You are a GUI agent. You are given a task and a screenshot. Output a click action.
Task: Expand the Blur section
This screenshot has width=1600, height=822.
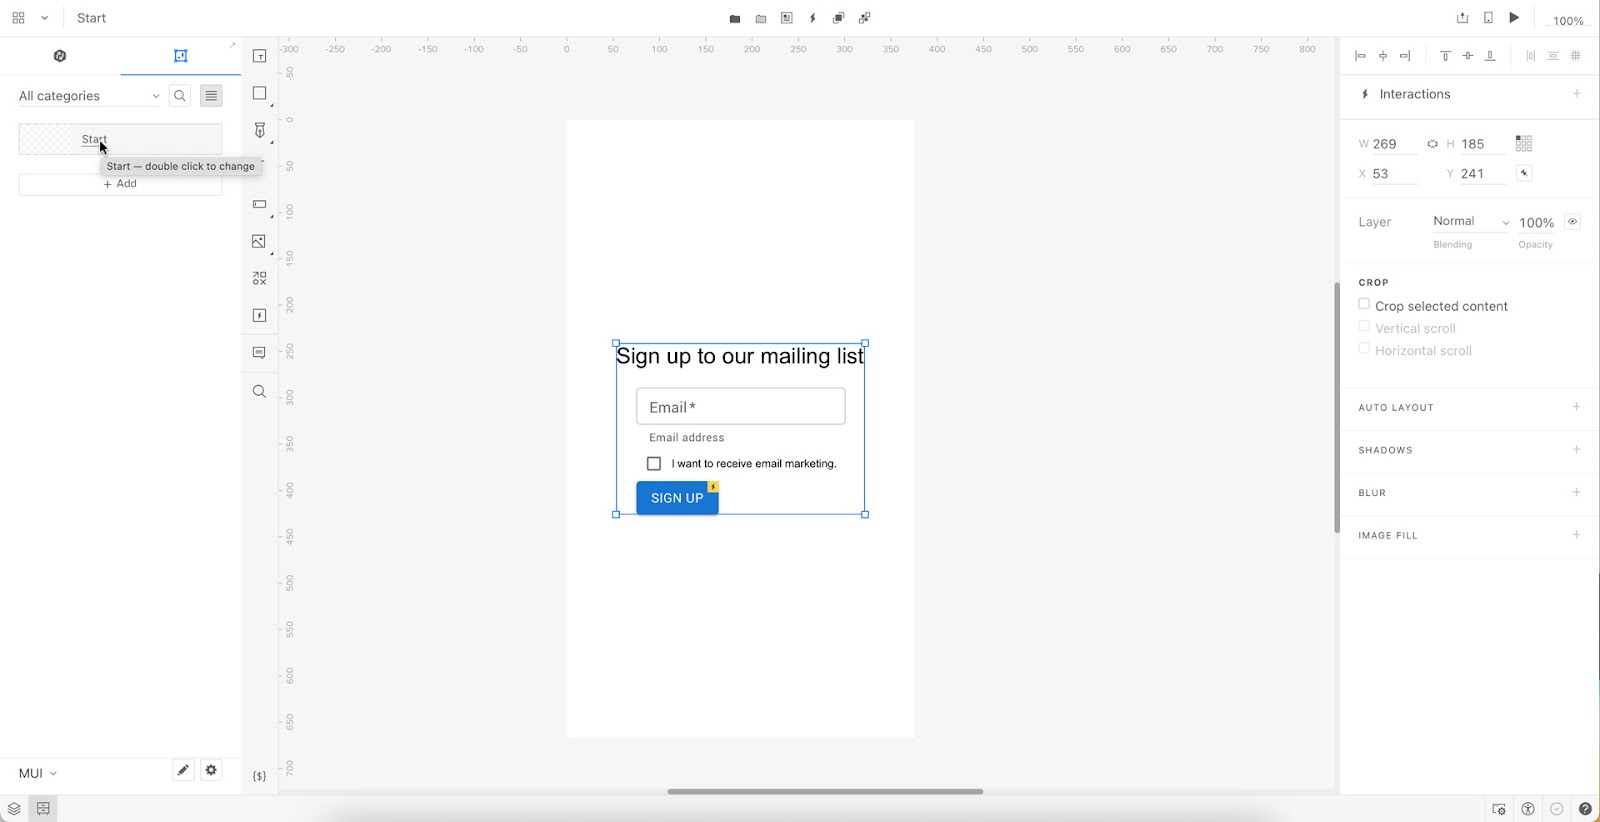(1577, 492)
